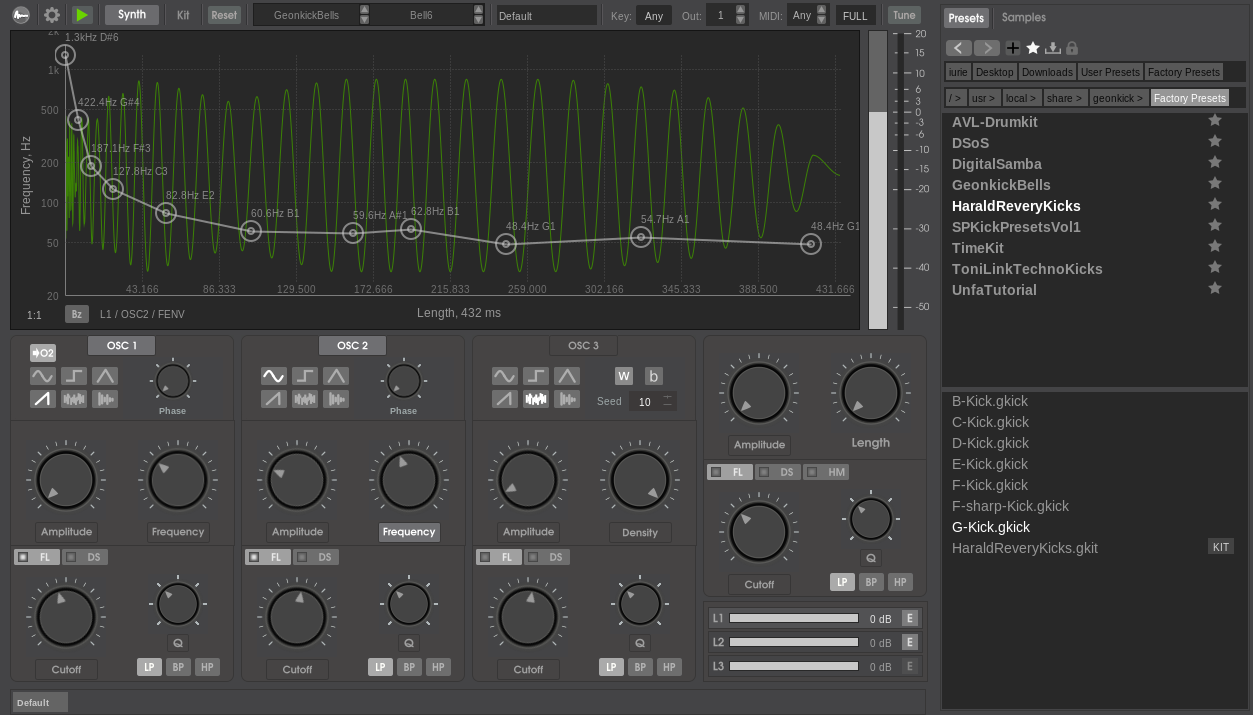1253x715 pixels.
Task: Open the User Presets bookmark
Action: click(1110, 72)
